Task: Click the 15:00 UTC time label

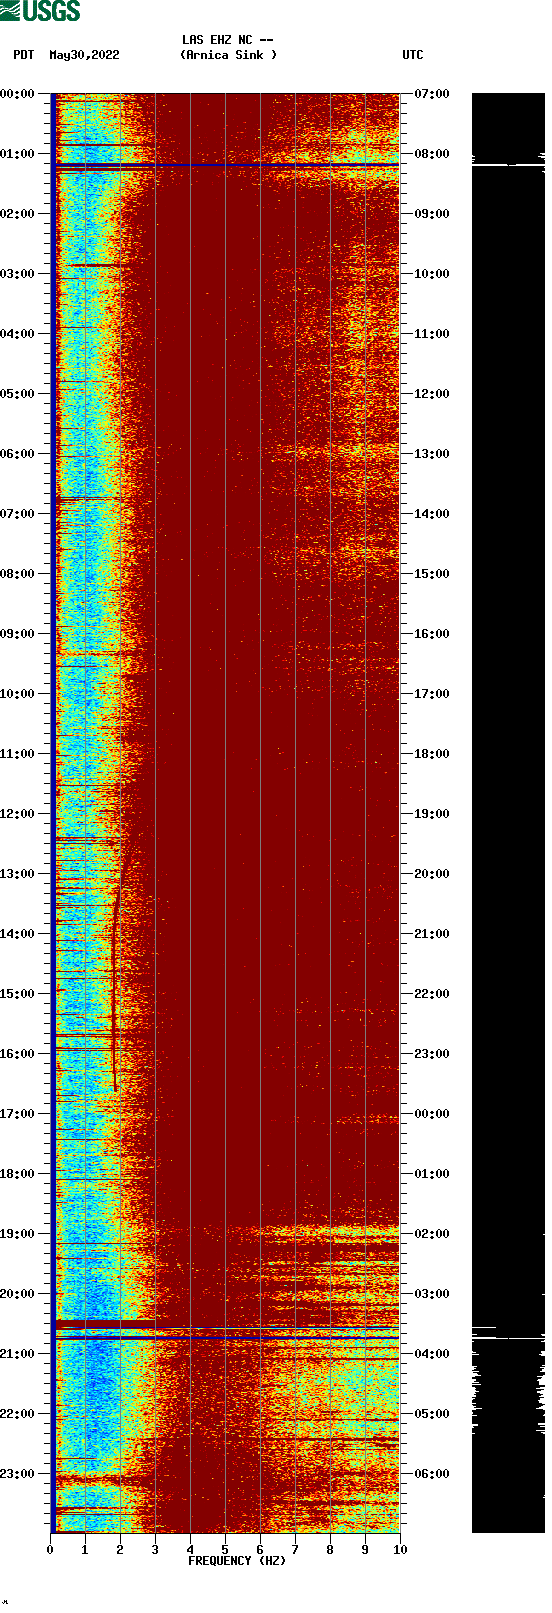Action: point(432,574)
